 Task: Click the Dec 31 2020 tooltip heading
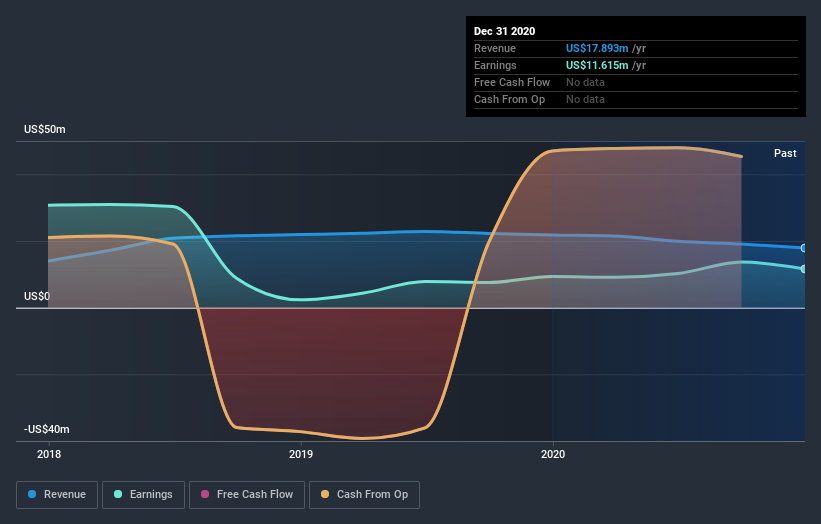click(x=504, y=31)
